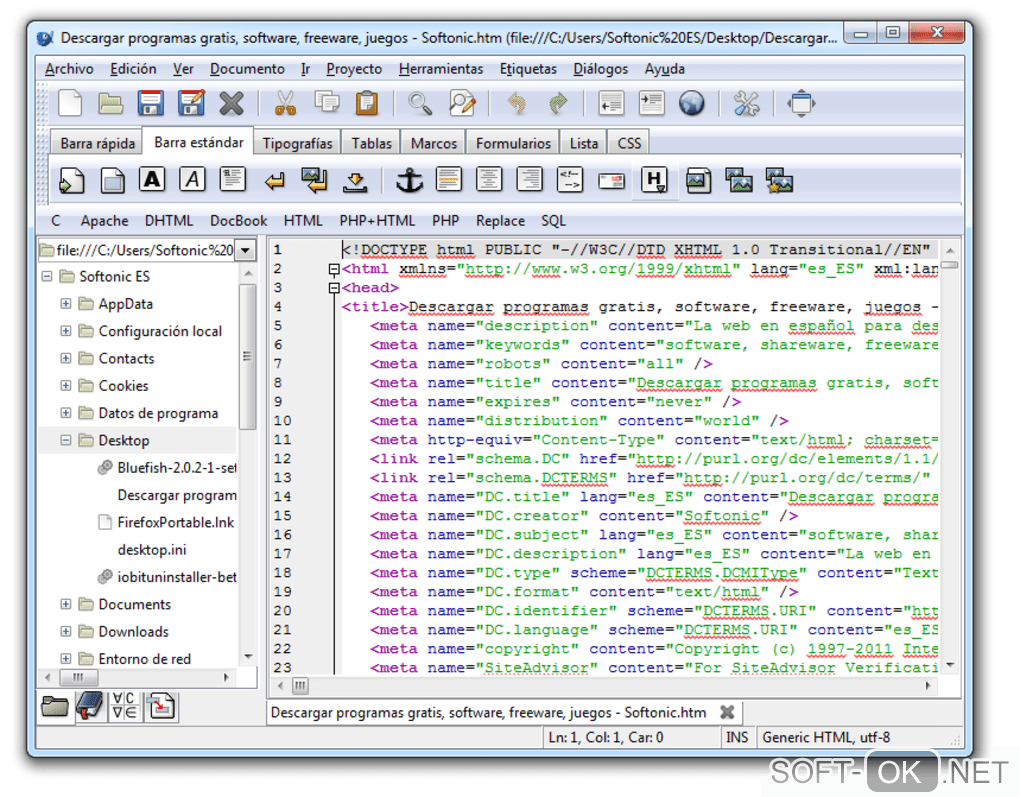The height and width of the screenshot is (797, 1020).
Task: Switch to the Barra rápida tab
Action: 98,143
